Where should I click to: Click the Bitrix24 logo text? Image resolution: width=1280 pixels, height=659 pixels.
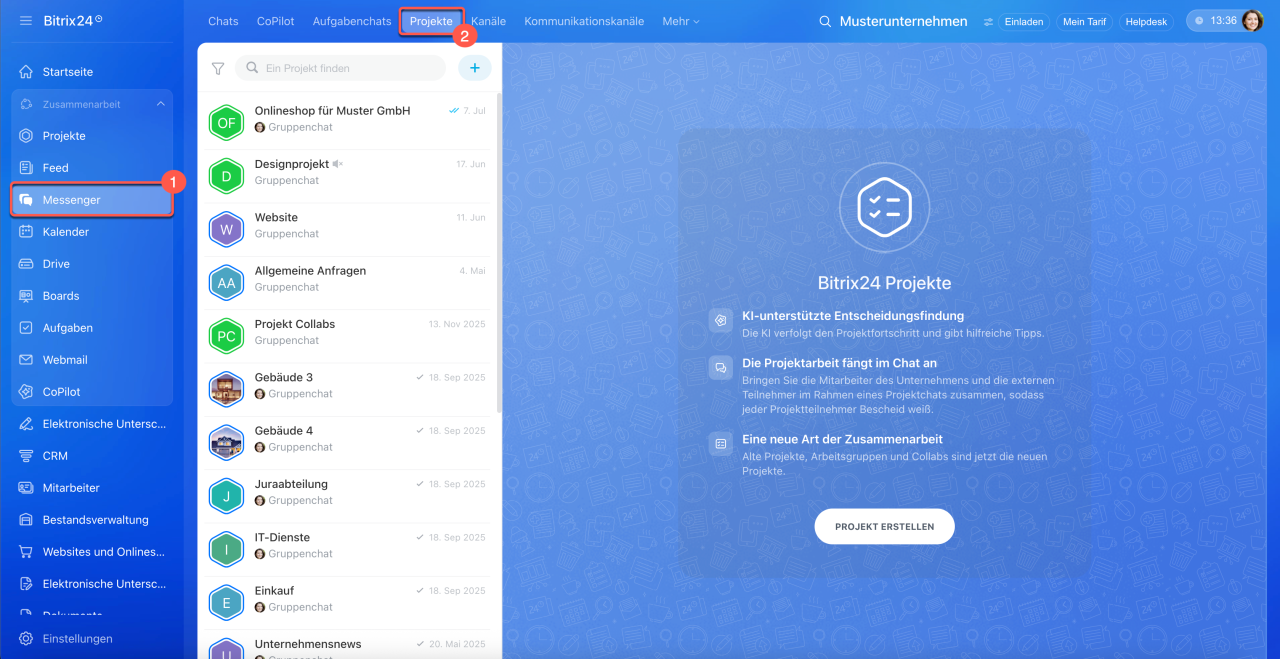(68, 21)
